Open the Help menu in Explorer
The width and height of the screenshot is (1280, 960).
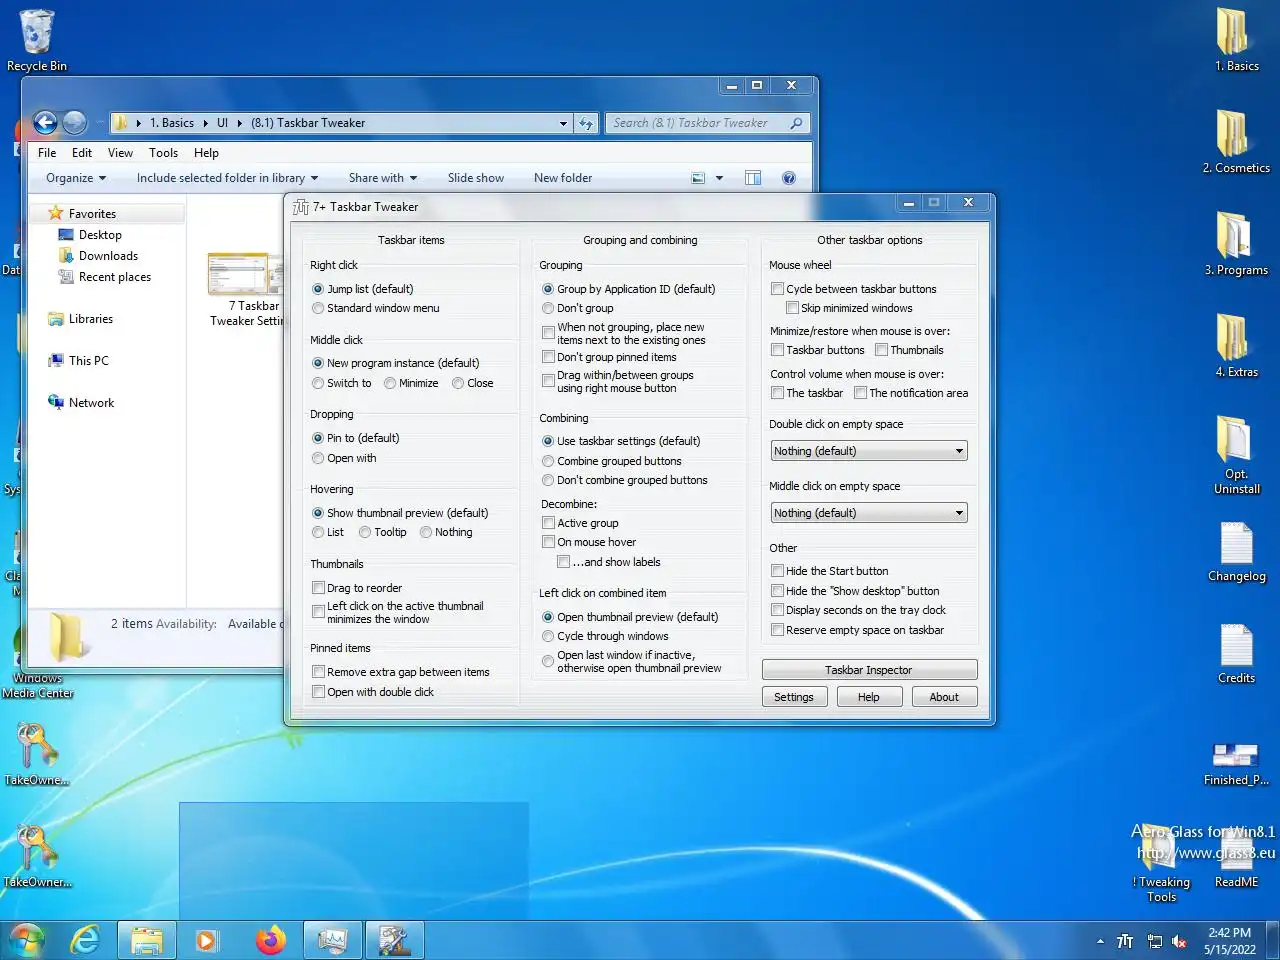(206, 153)
